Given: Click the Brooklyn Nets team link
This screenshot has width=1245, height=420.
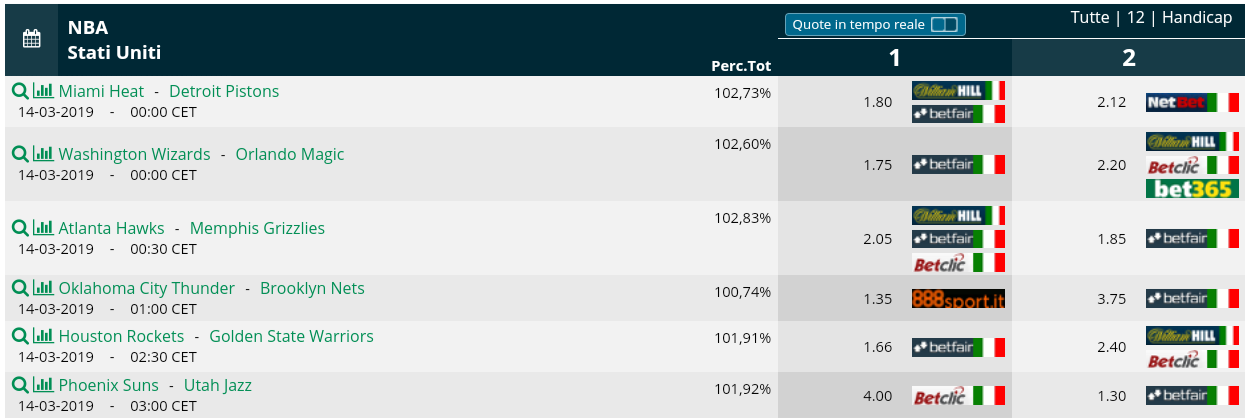Looking at the screenshot, I should coord(312,288).
